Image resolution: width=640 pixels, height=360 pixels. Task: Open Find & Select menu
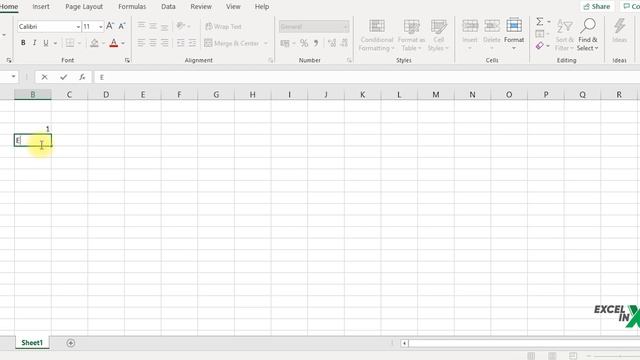[588, 35]
